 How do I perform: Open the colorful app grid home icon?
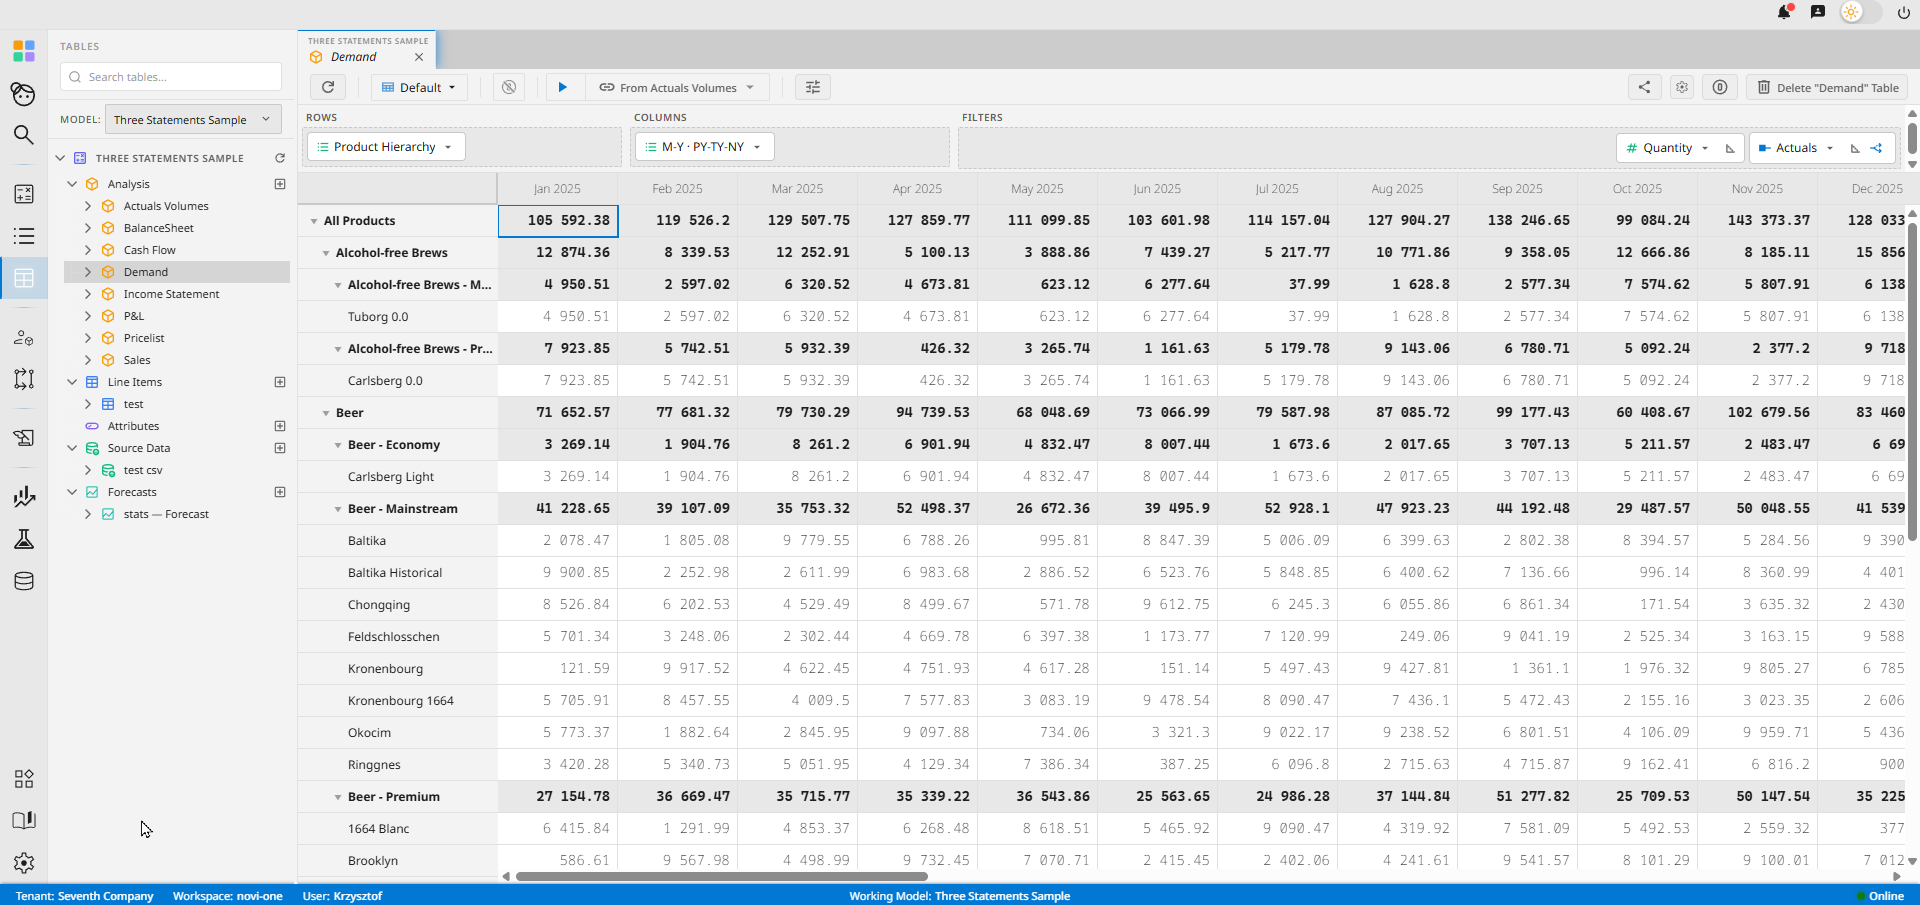[x=24, y=50]
